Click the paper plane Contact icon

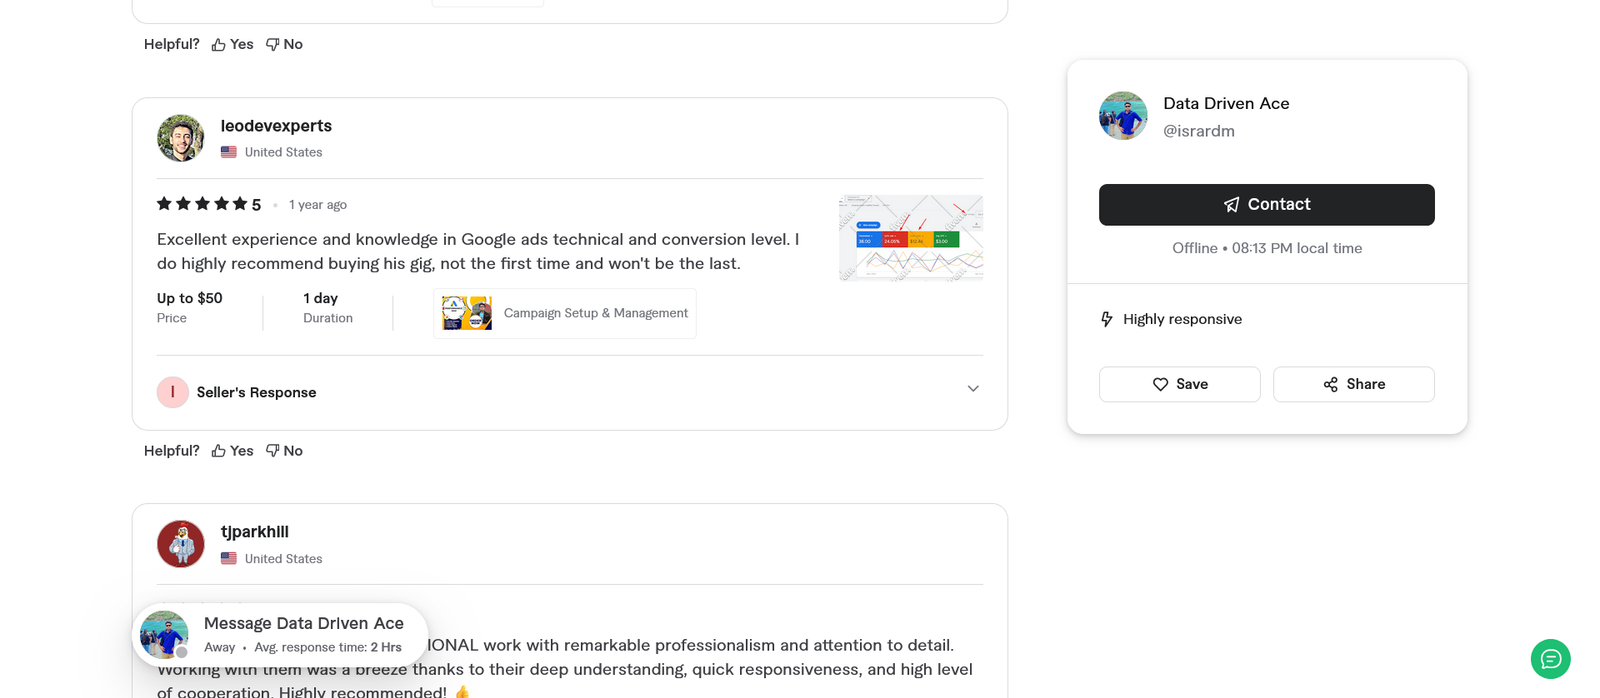(1232, 204)
